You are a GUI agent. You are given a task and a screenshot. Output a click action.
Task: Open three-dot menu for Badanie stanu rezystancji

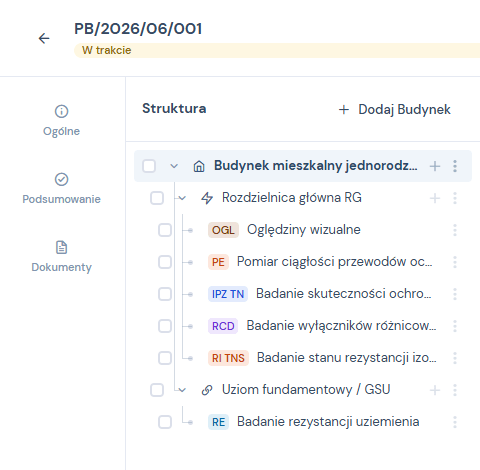pos(455,358)
